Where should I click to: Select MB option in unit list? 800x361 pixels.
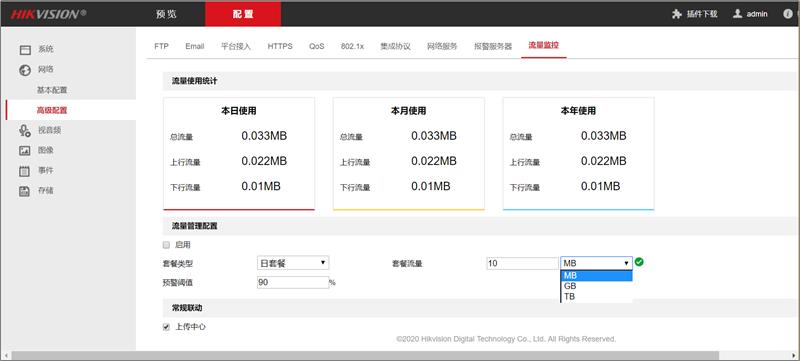[x=596, y=276]
